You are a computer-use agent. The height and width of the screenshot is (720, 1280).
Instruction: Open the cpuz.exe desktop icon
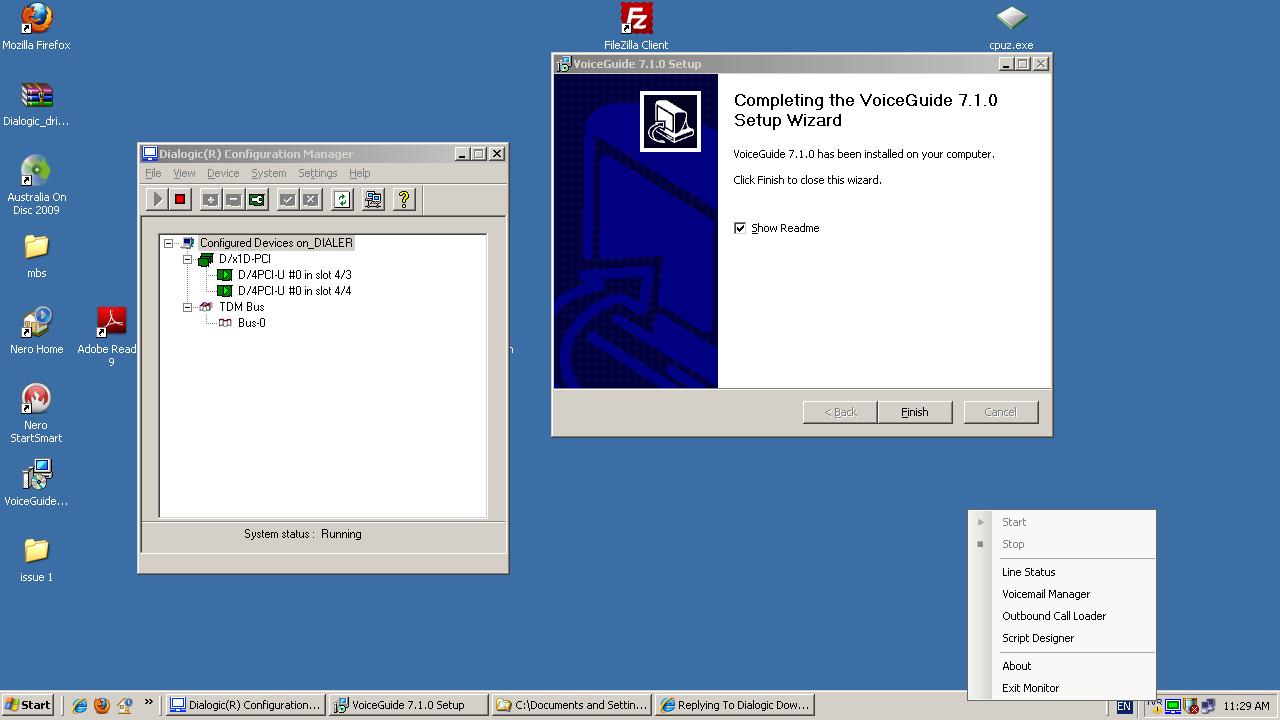[1011, 27]
